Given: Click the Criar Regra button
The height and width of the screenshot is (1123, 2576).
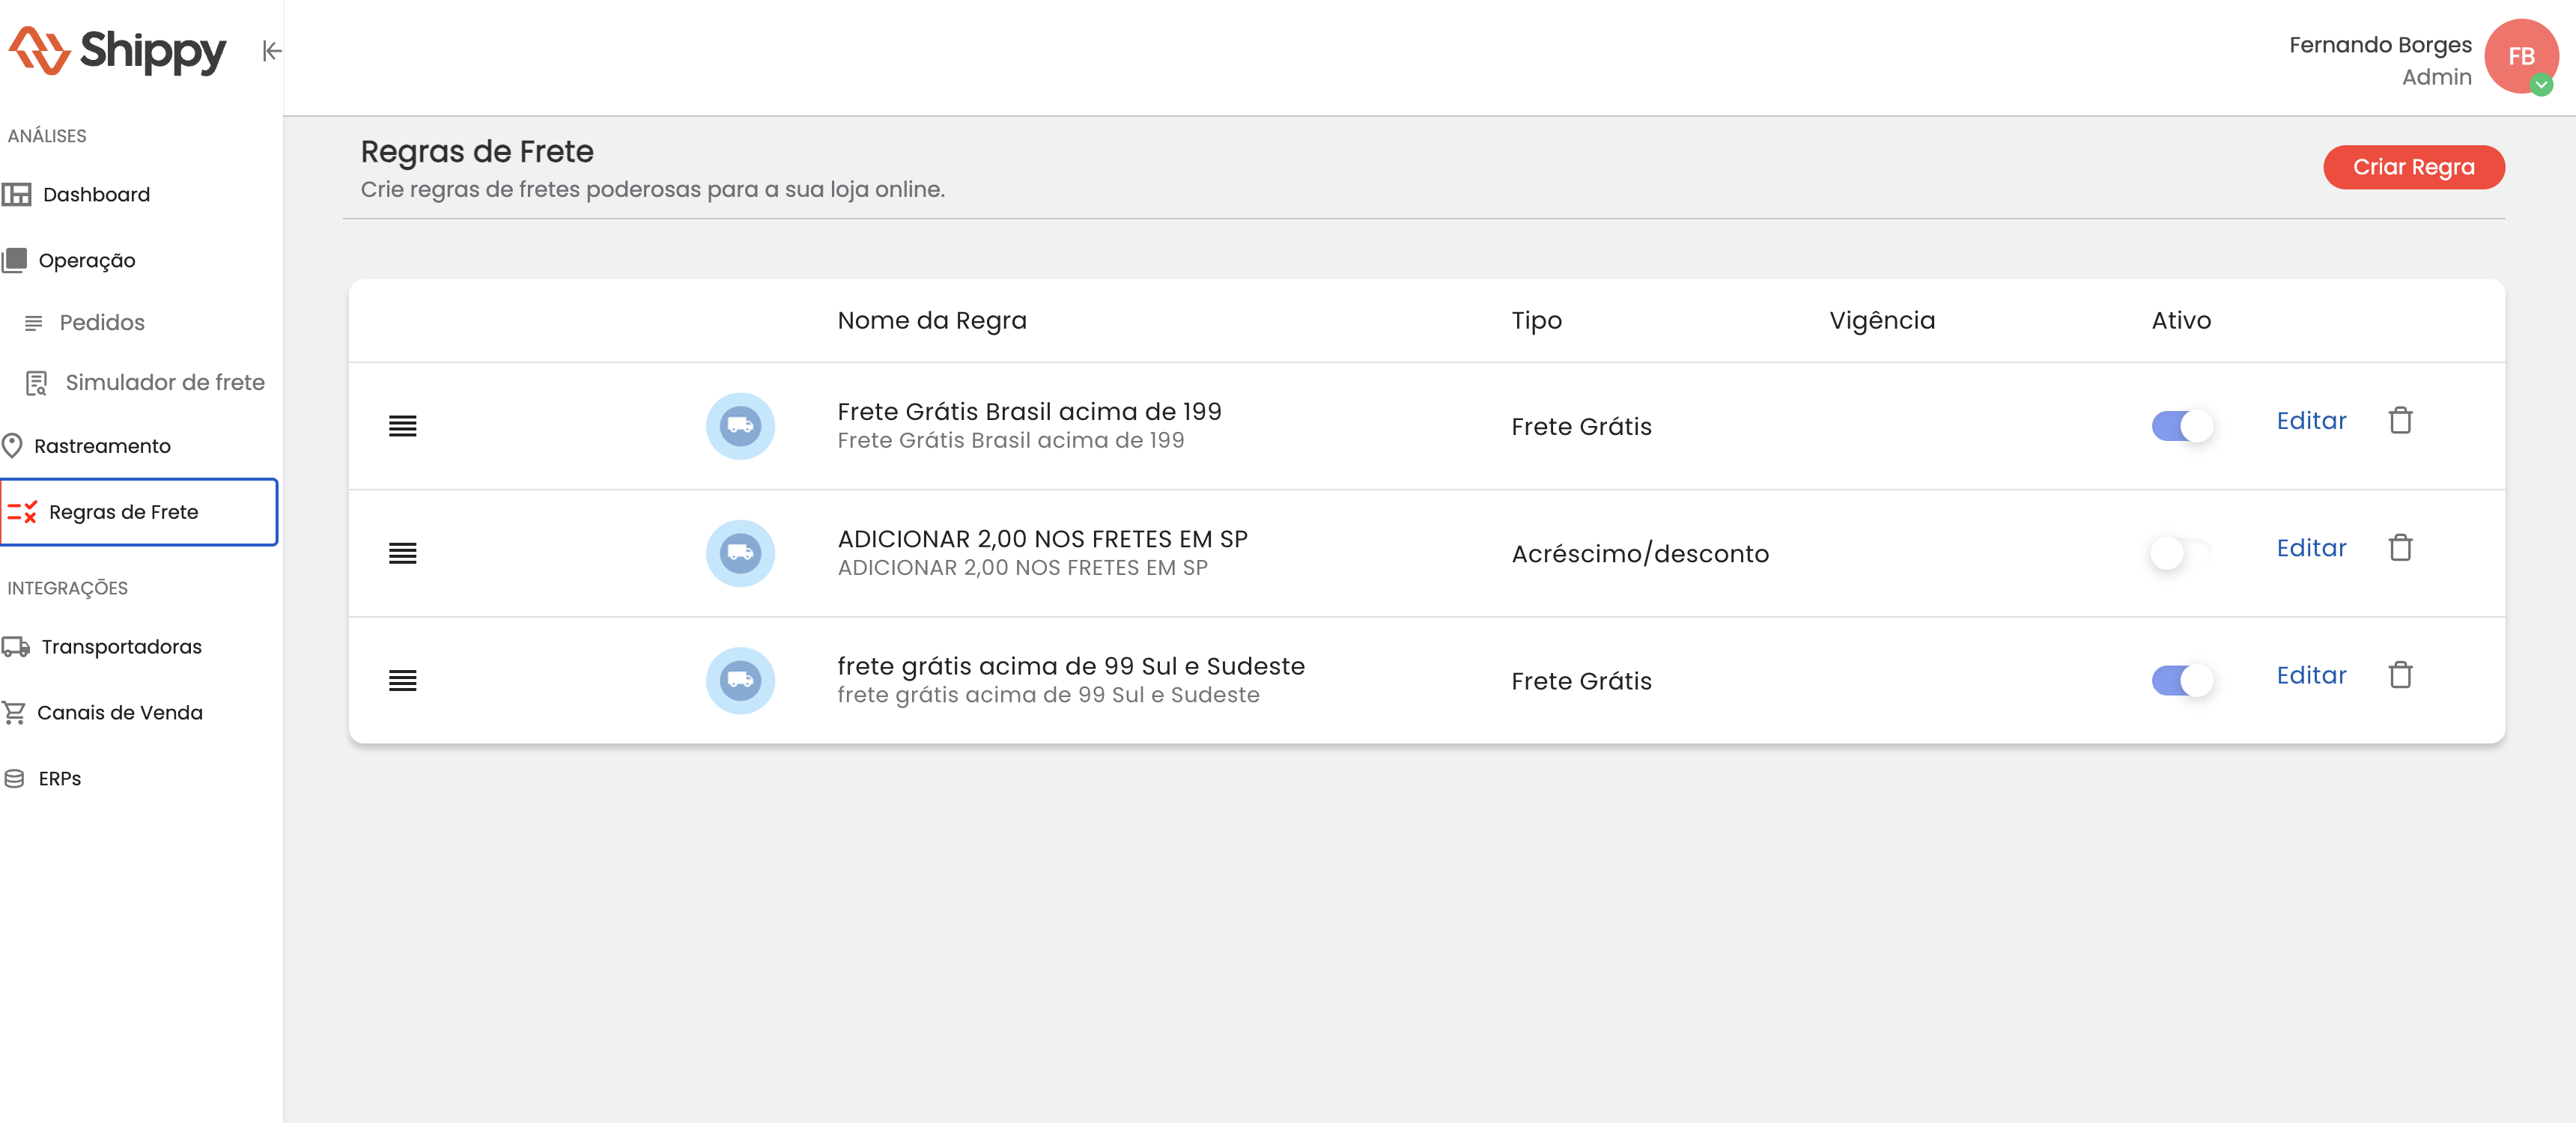Looking at the screenshot, I should [x=2413, y=167].
